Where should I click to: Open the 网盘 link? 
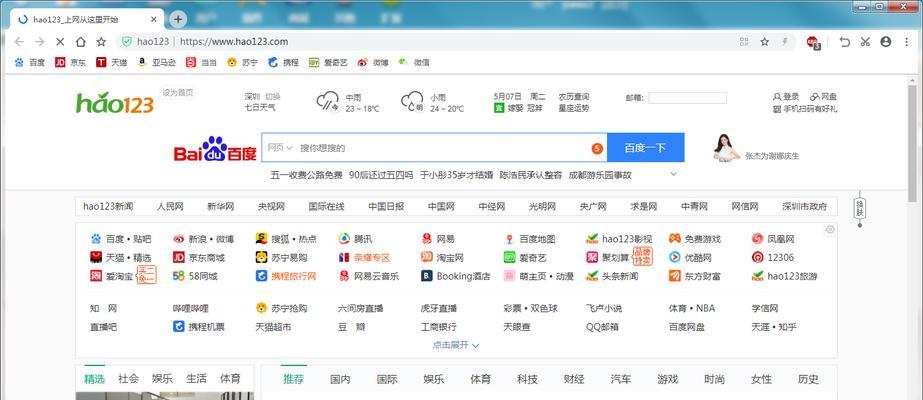tap(824, 96)
